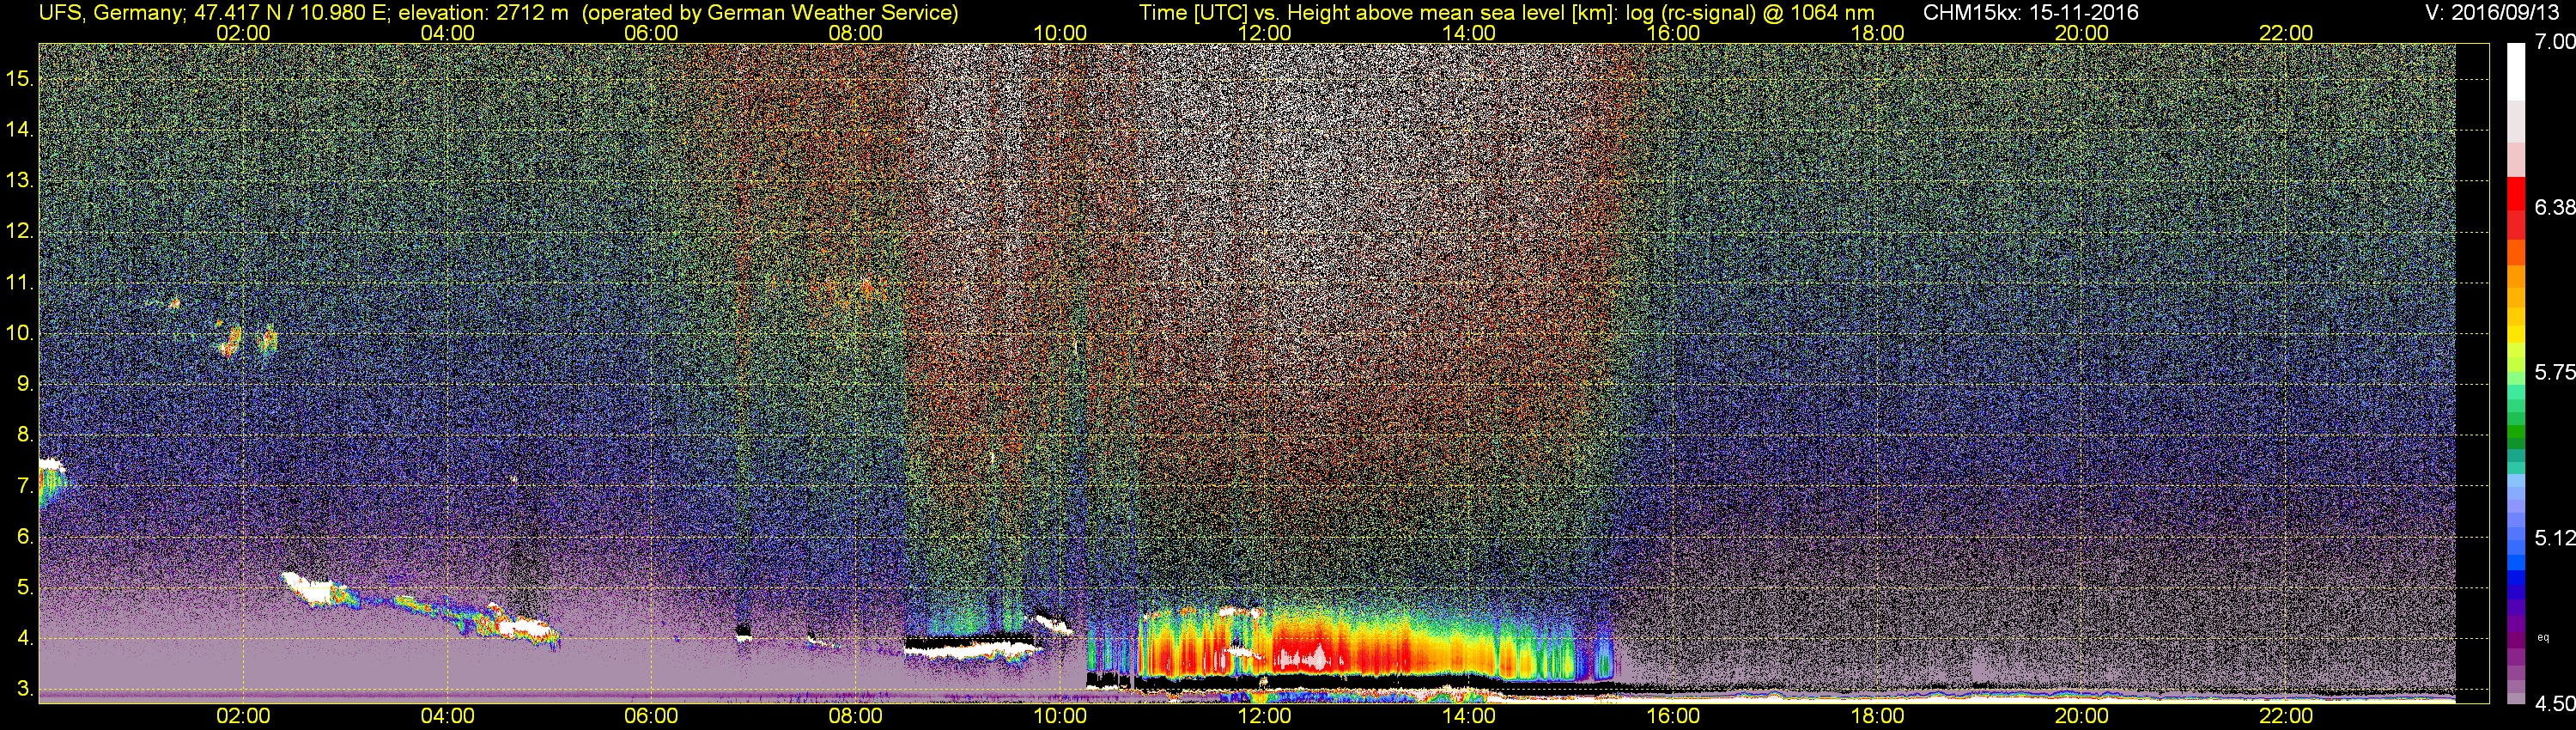2576x730 pixels.
Task: Click the station title 'UFS, Germany; 47.417 N / 10.980 E'
Action: coord(214,13)
